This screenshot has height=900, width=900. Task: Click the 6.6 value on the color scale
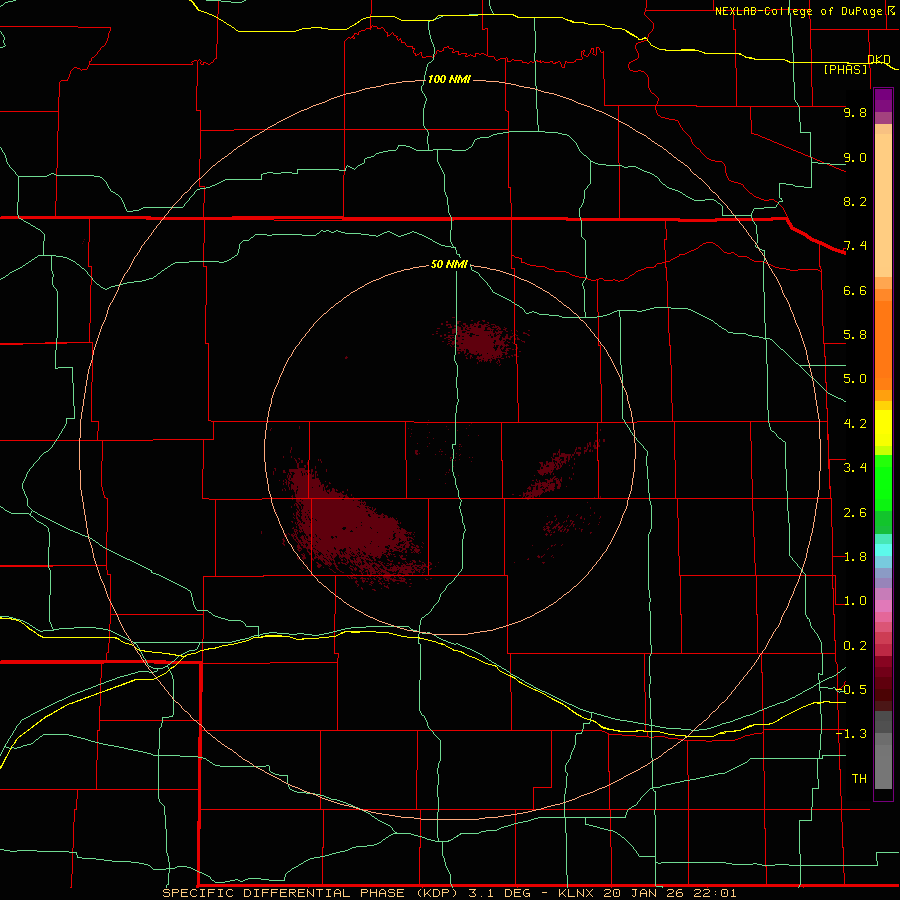[x=855, y=290]
